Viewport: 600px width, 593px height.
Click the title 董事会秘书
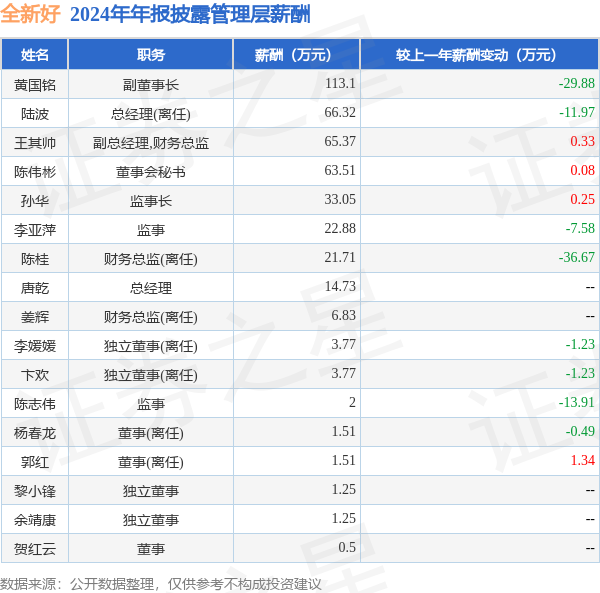click(151, 172)
